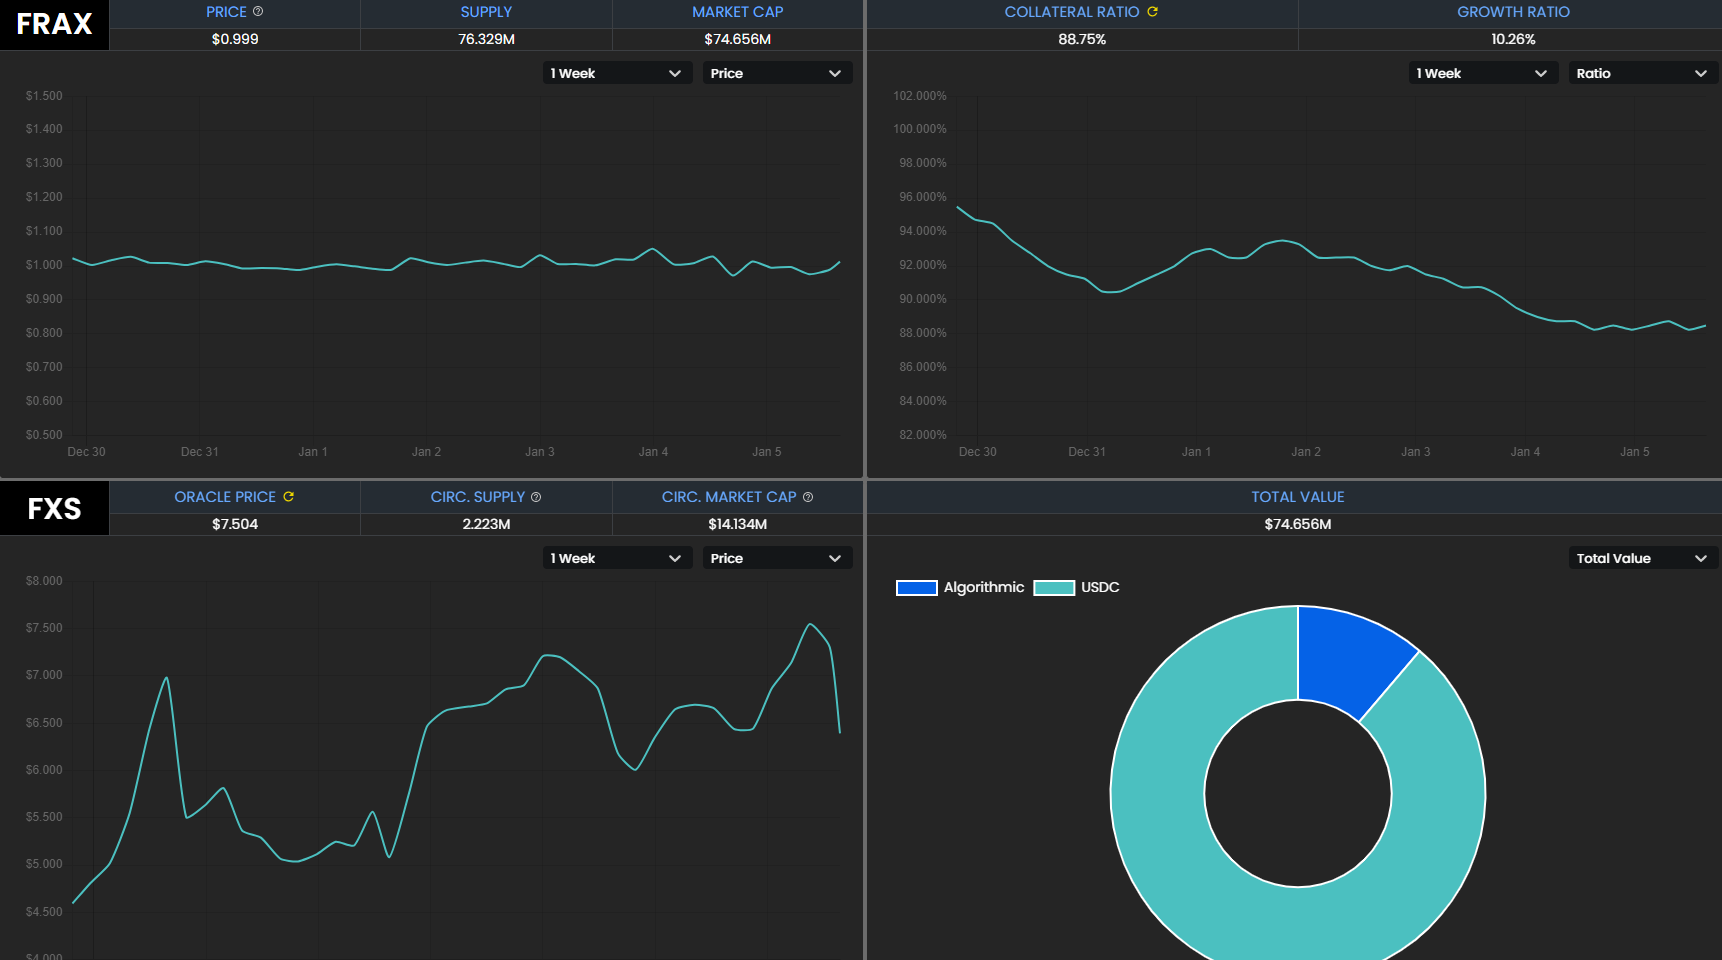The width and height of the screenshot is (1722, 960).
Task: Click the refresh icon beside Oracle Price
Action: pos(288,496)
